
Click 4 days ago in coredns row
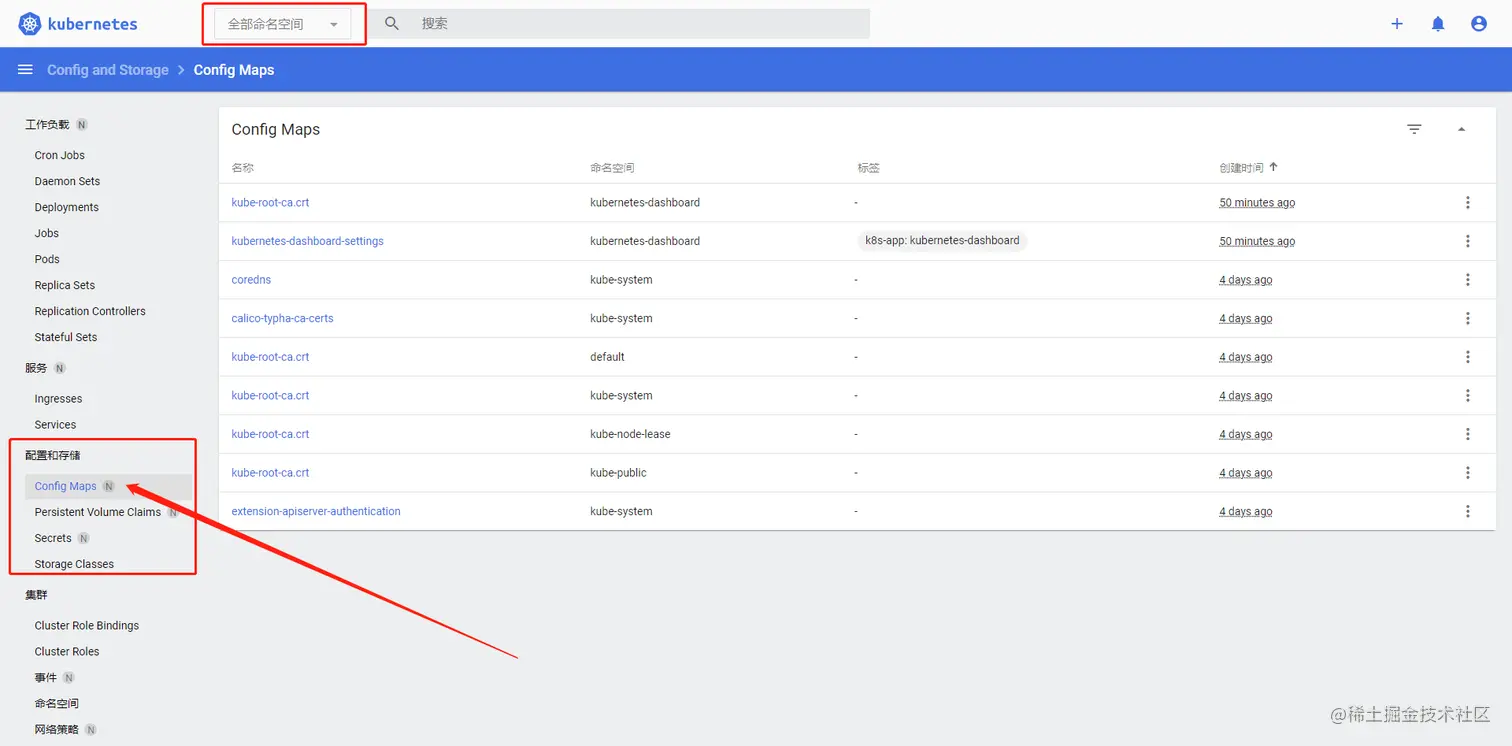click(1246, 280)
